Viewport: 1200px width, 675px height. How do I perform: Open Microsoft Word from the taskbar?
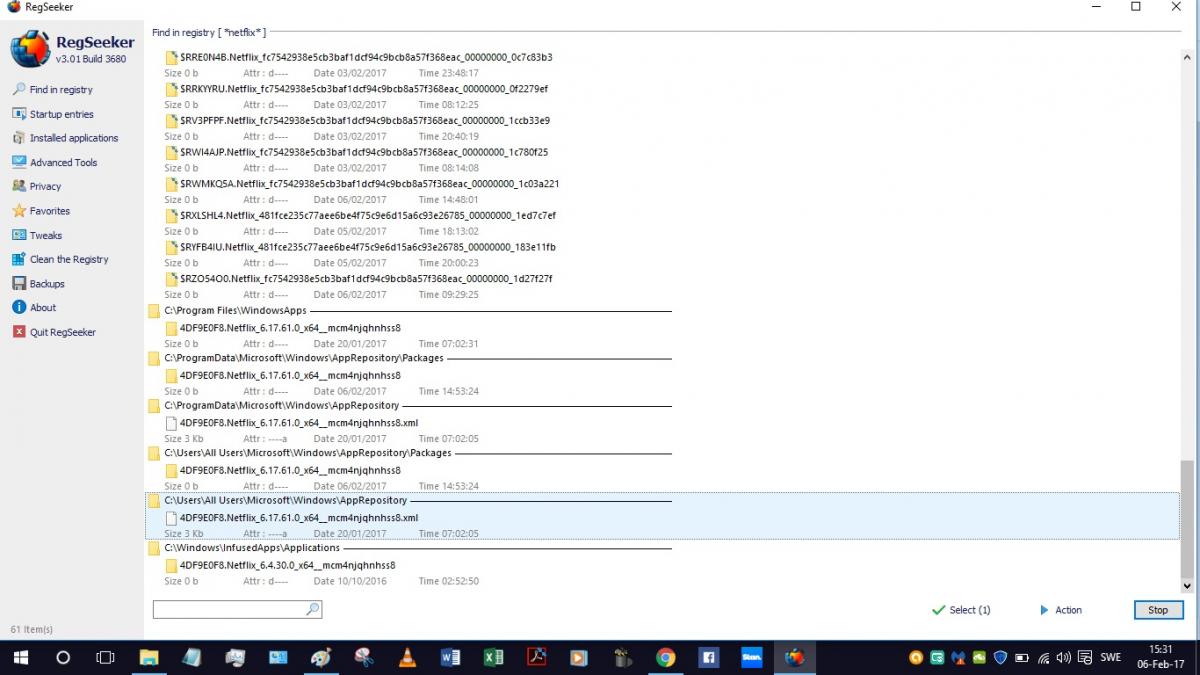tap(450, 658)
